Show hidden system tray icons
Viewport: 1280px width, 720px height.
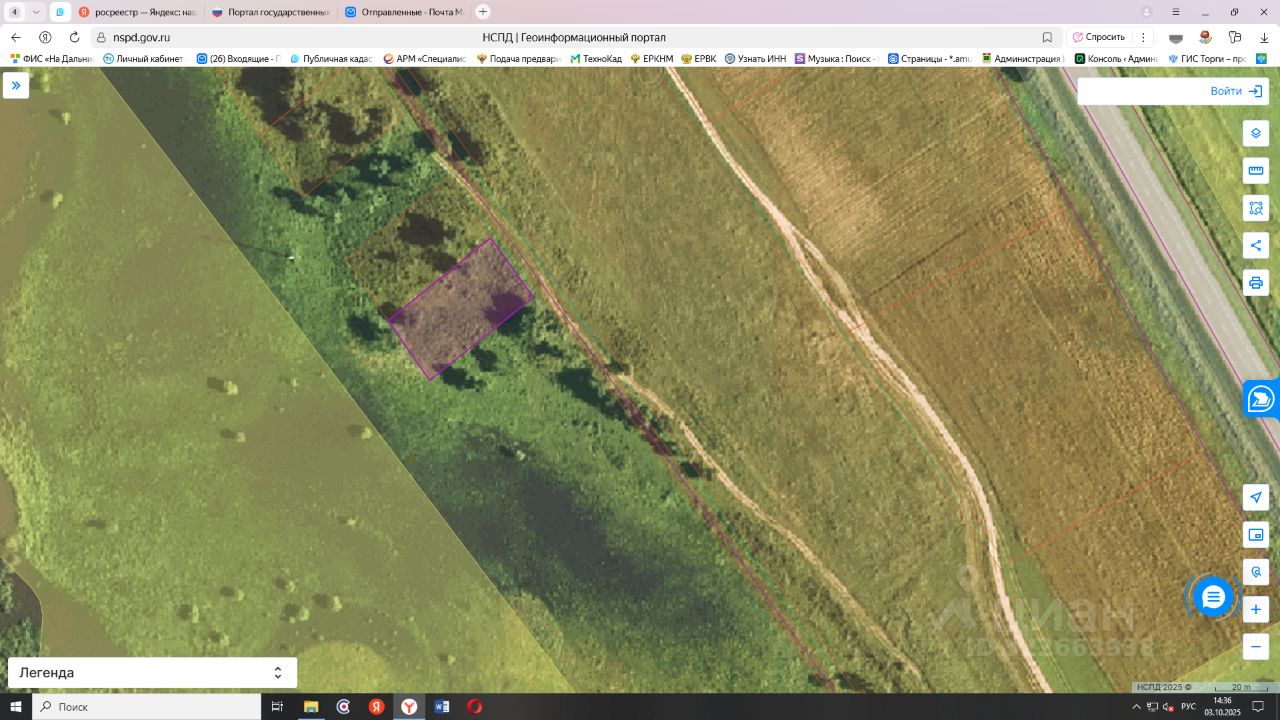[1135, 707]
